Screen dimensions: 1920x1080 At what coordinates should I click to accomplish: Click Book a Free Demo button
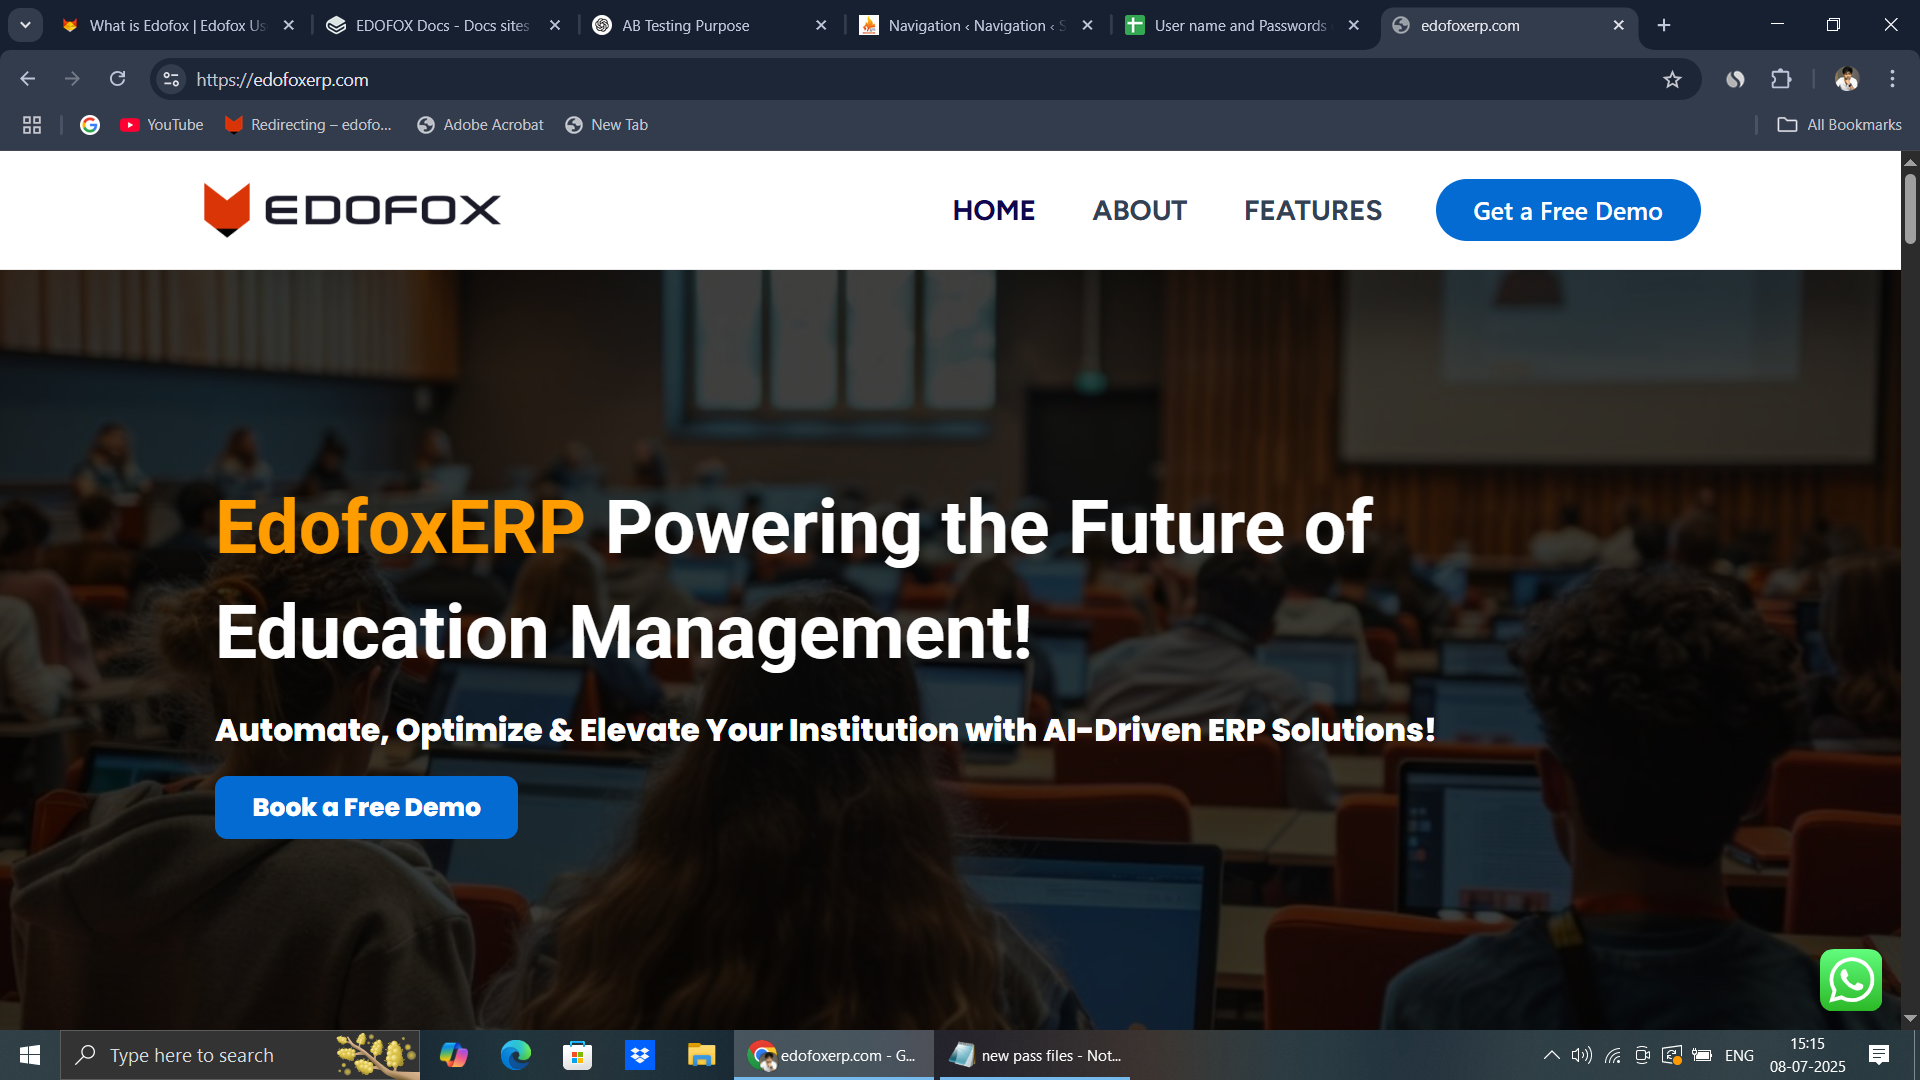click(x=366, y=808)
